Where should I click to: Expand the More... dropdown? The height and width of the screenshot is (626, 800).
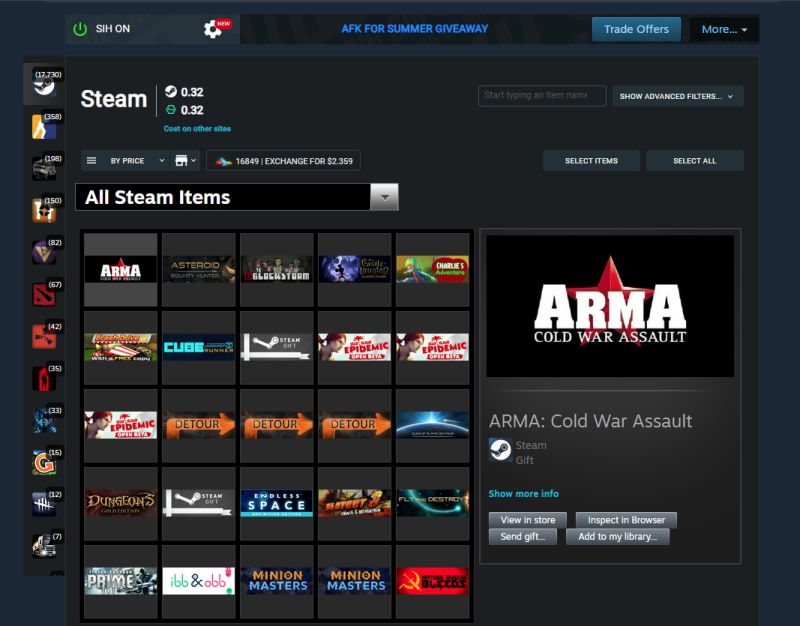click(x=724, y=30)
